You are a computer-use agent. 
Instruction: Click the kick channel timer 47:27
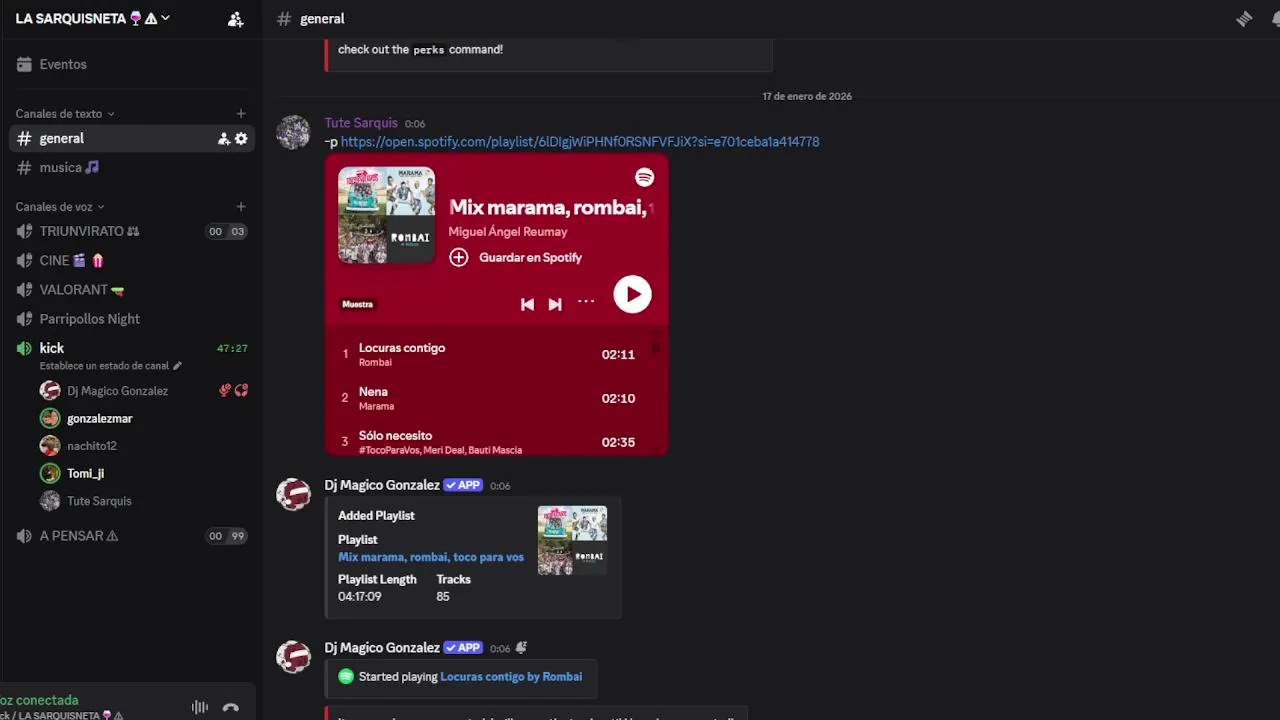pos(232,349)
